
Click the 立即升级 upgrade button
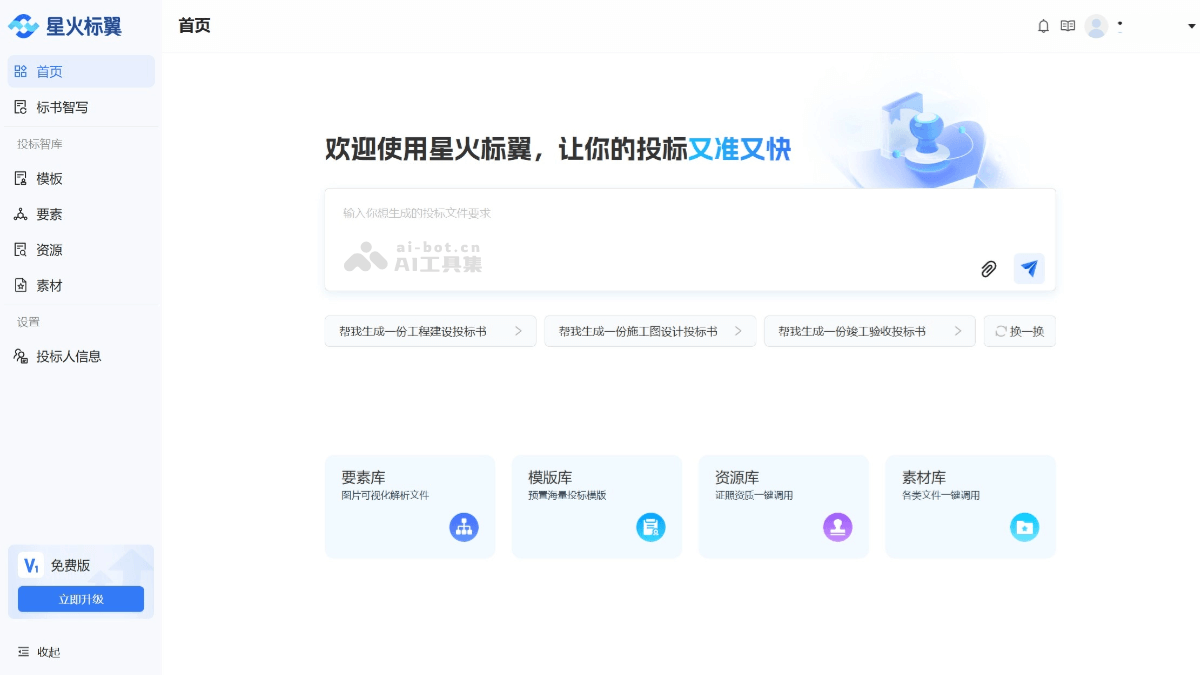click(x=81, y=598)
